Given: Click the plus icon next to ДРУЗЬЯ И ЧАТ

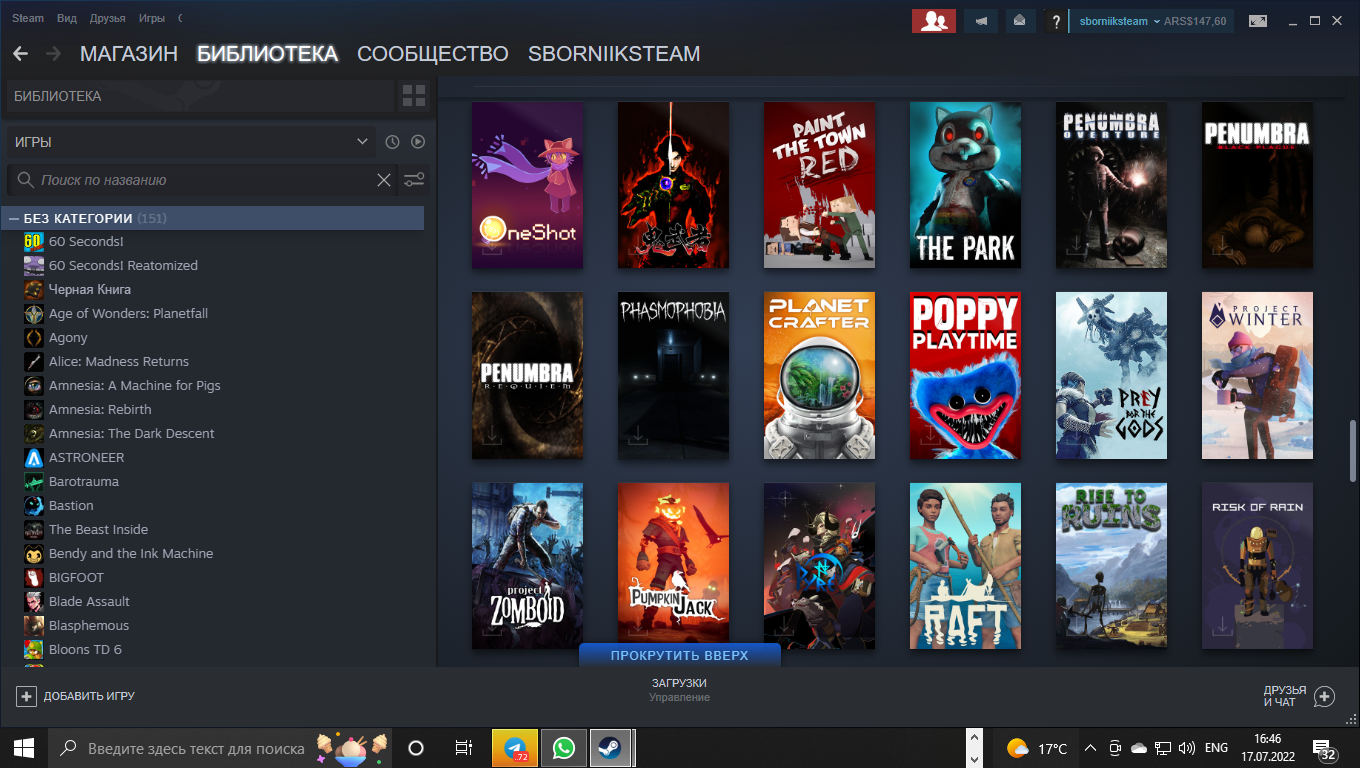Looking at the screenshot, I should tap(1324, 696).
